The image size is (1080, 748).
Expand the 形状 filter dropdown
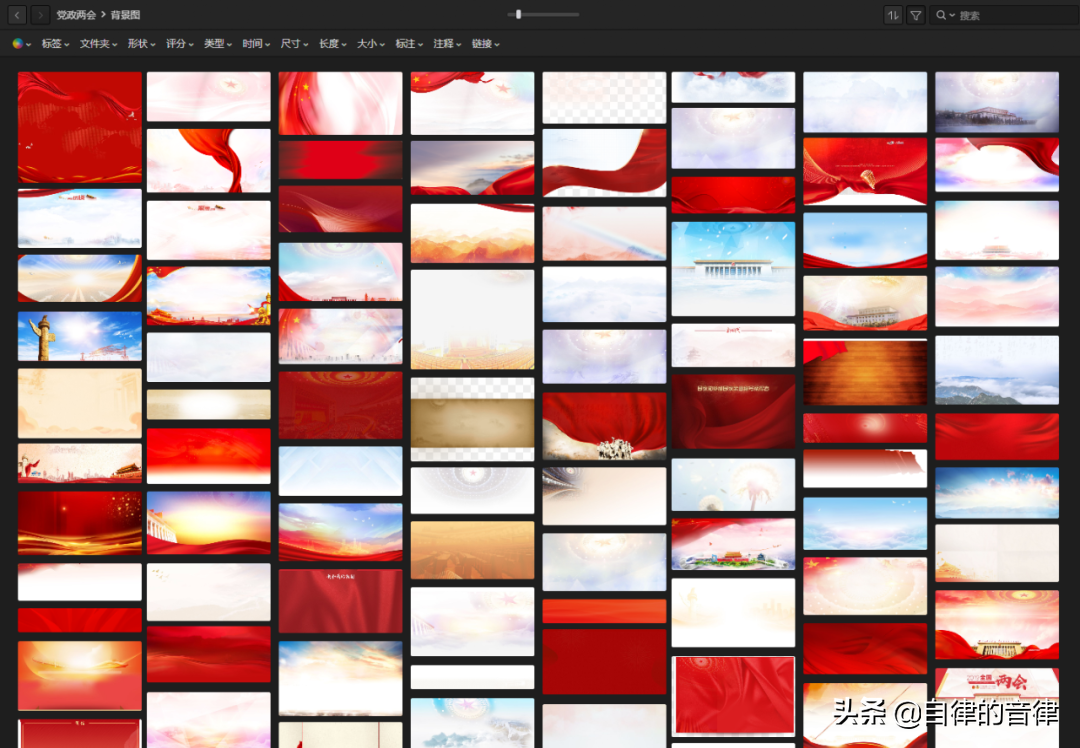(x=141, y=43)
